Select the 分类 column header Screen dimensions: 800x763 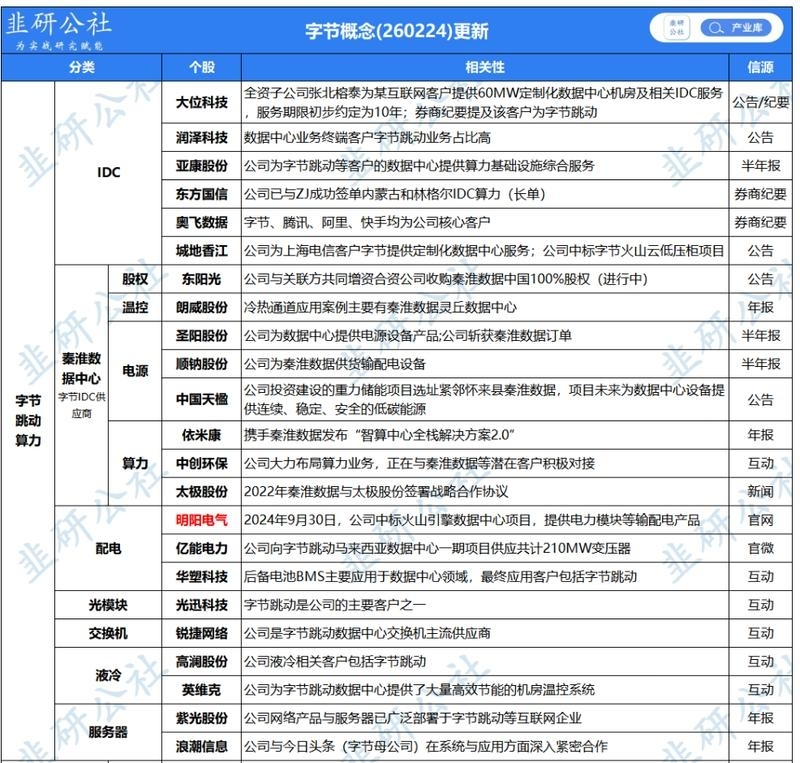(x=82, y=67)
